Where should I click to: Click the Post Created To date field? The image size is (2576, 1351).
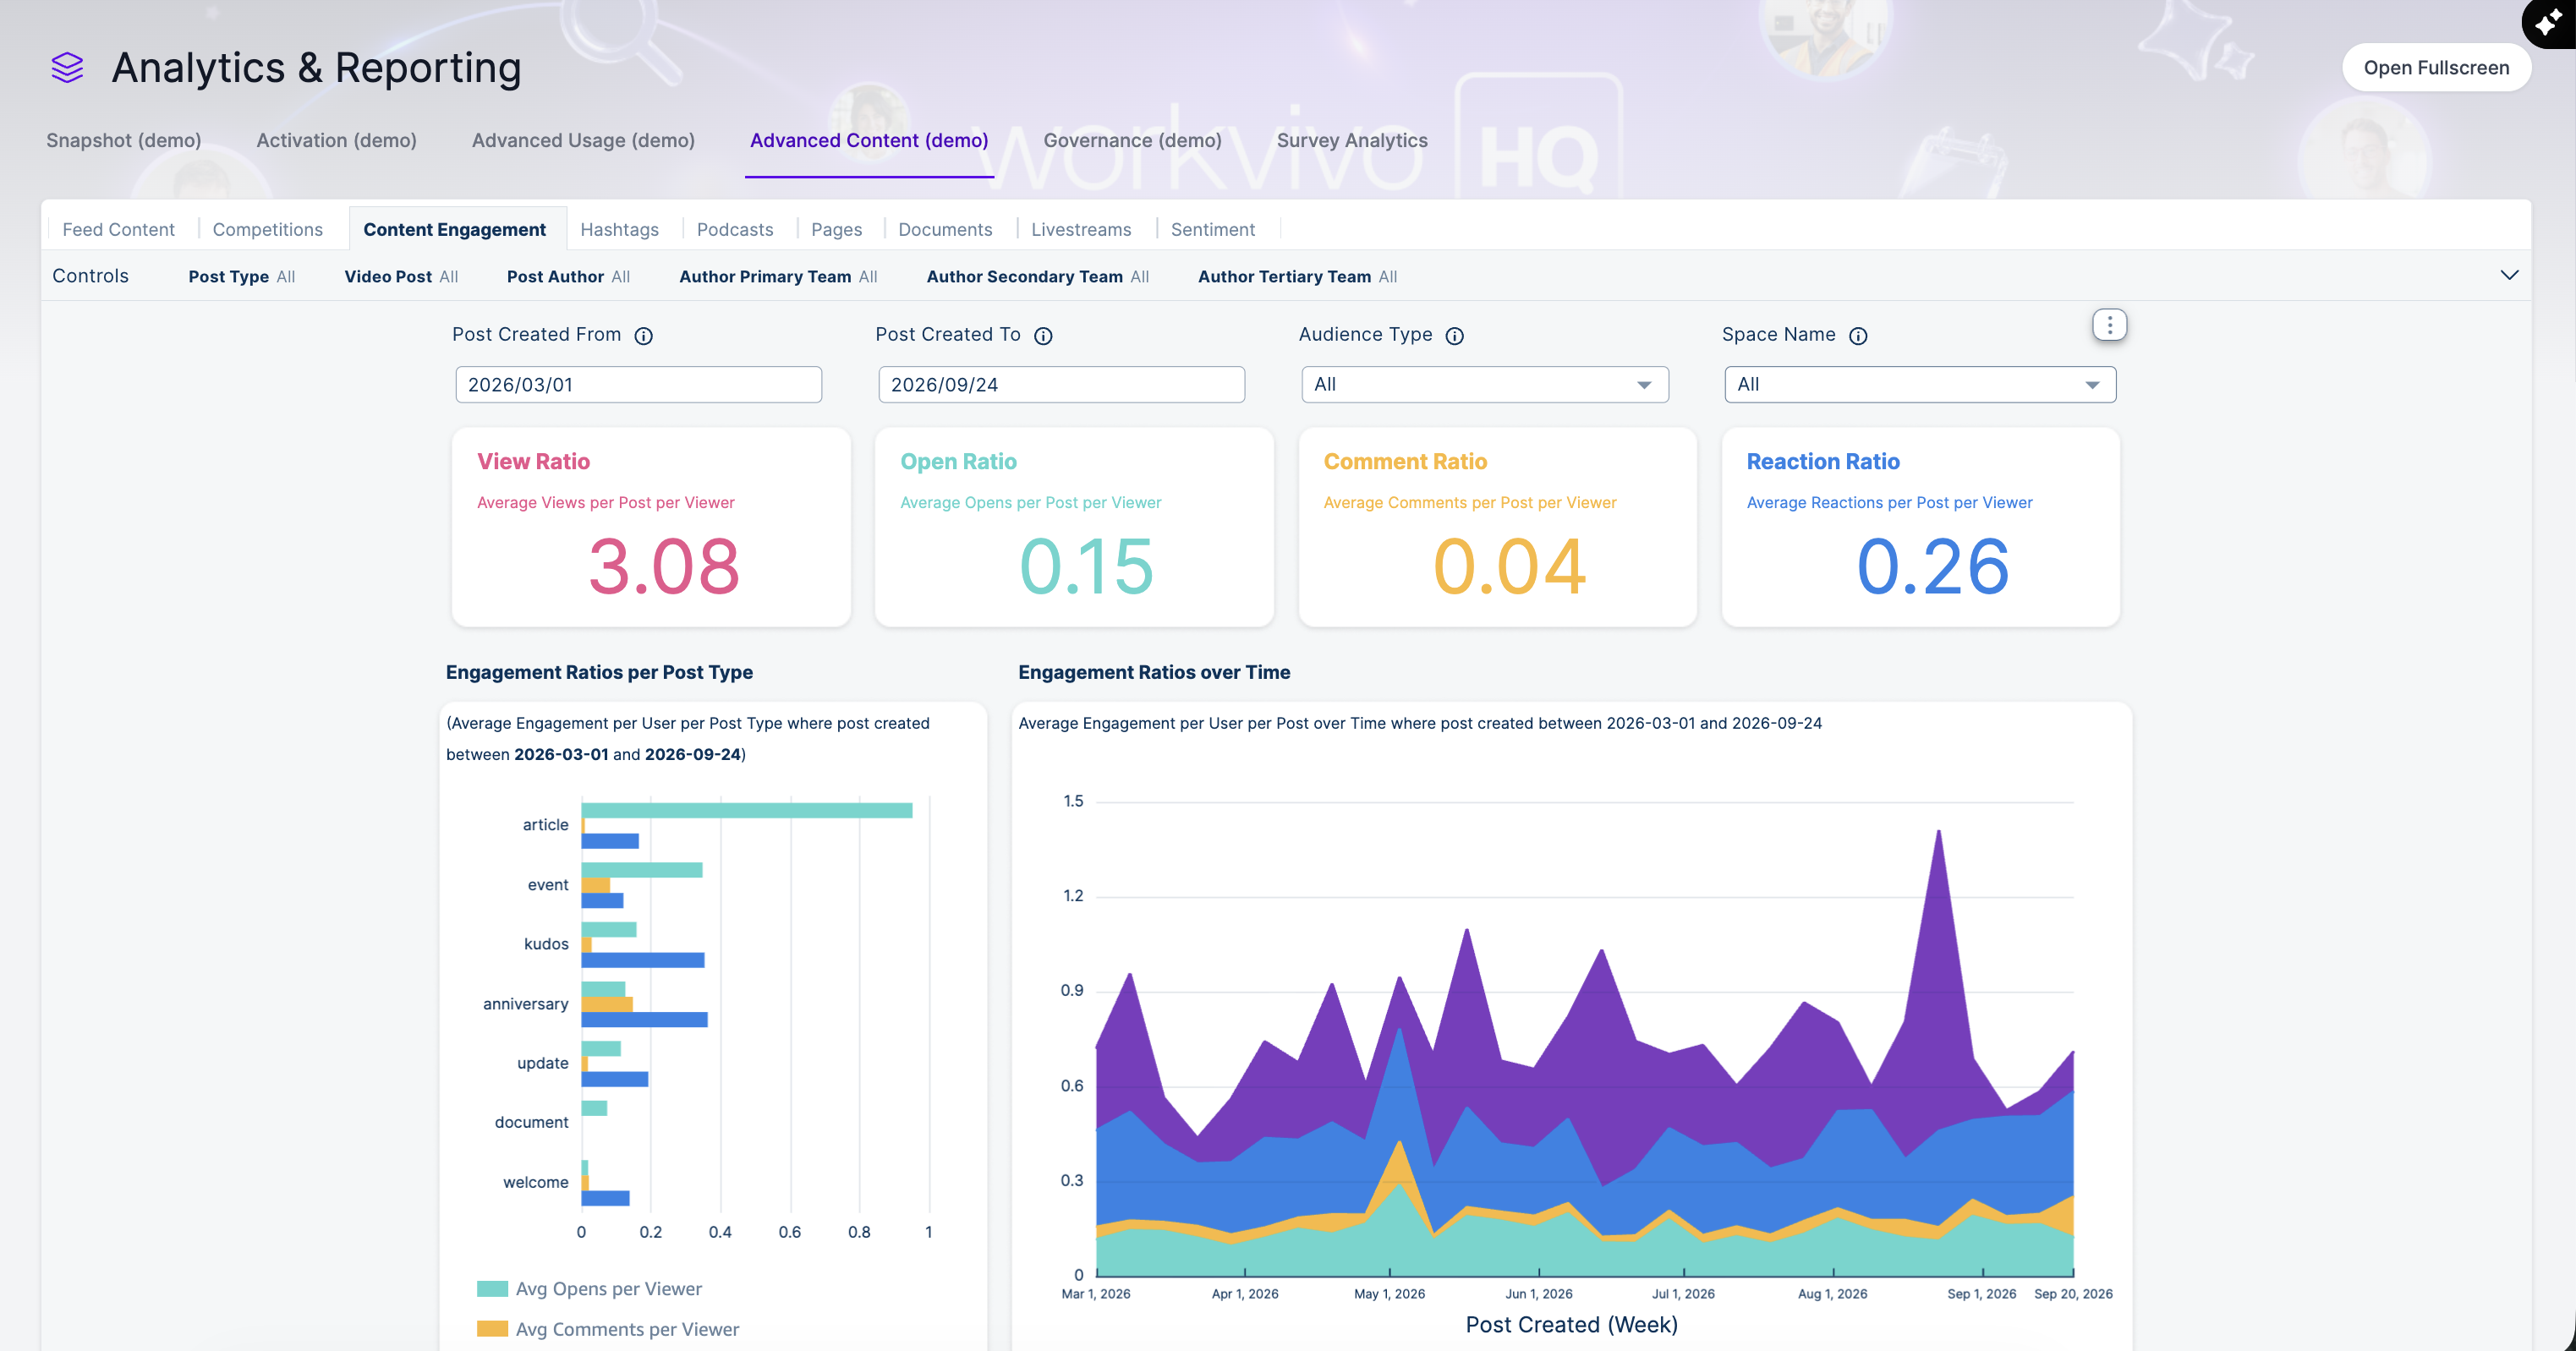click(x=1061, y=385)
